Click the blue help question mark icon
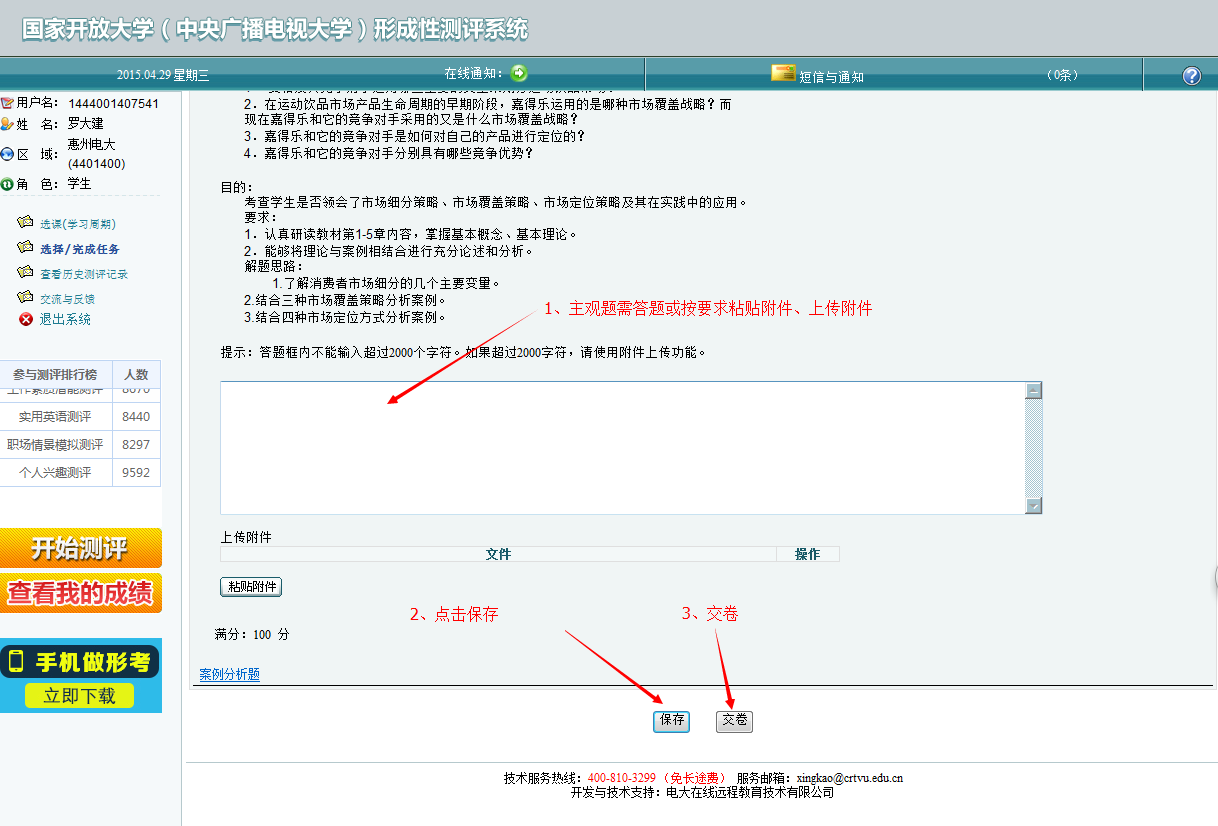This screenshot has height=826, width=1218. 1191,76
